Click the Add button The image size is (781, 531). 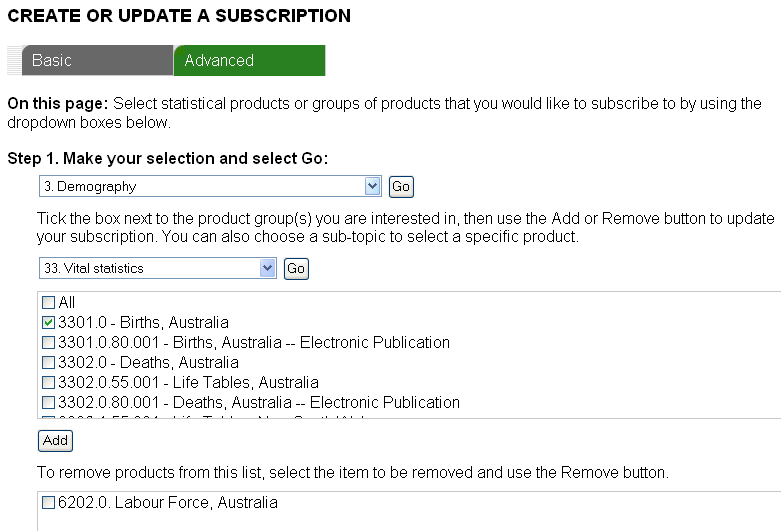point(55,440)
